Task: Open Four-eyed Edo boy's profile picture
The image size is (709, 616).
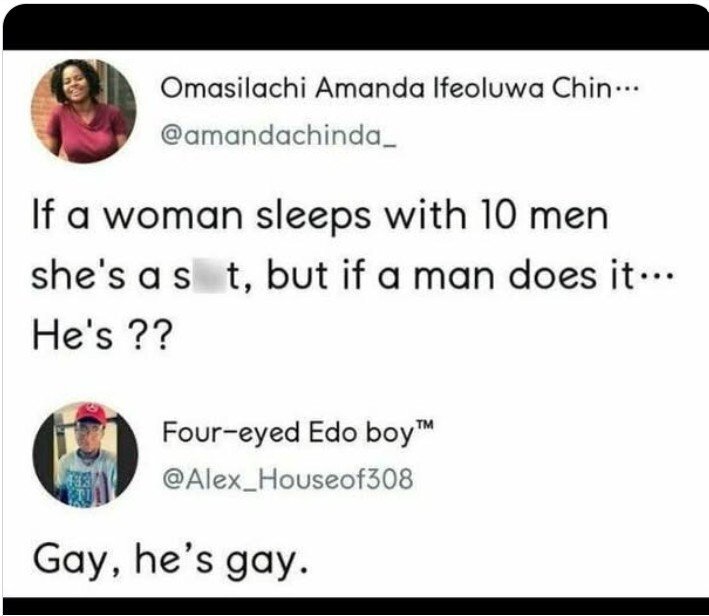Action: (85, 455)
